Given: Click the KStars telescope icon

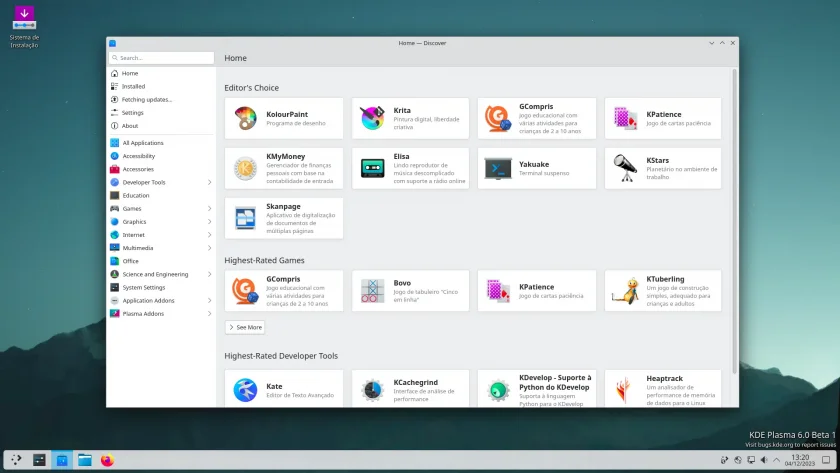Looking at the screenshot, I should tap(625, 168).
